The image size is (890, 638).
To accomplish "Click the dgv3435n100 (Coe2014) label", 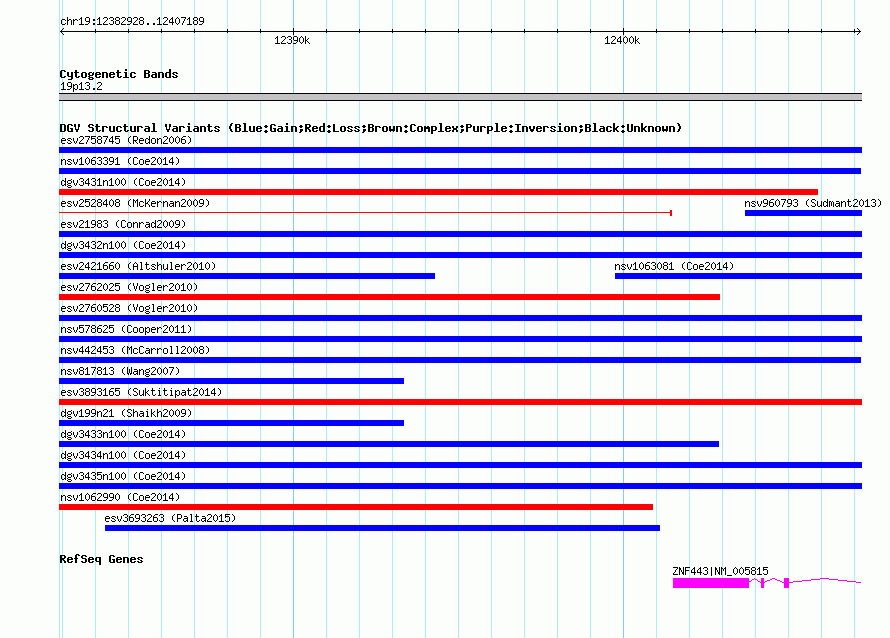I will [x=123, y=476].
